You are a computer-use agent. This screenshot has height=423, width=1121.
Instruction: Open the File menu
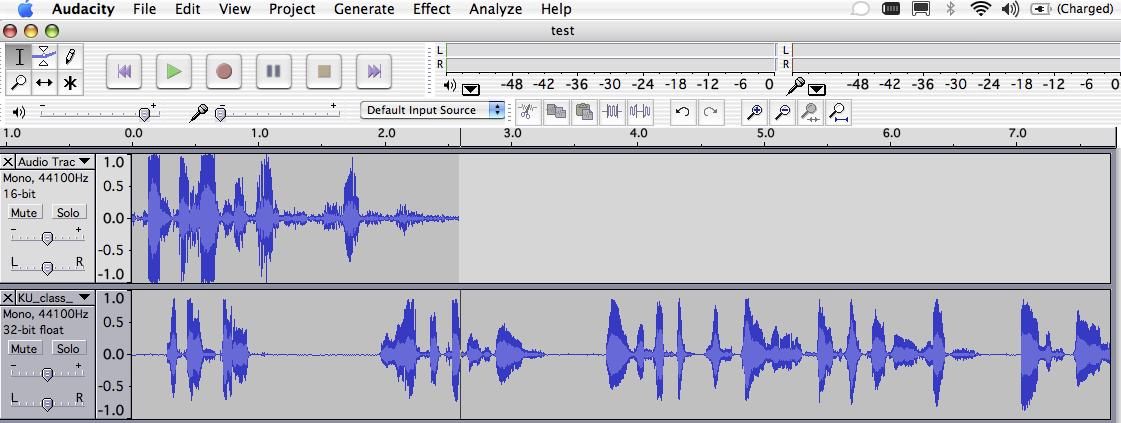[x=144, y=9]
